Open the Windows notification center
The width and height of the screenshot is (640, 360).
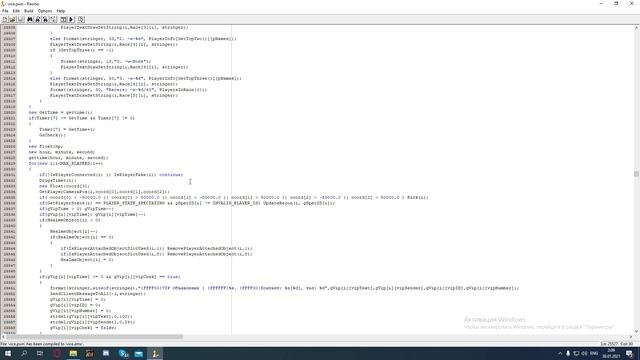point(630,353)
